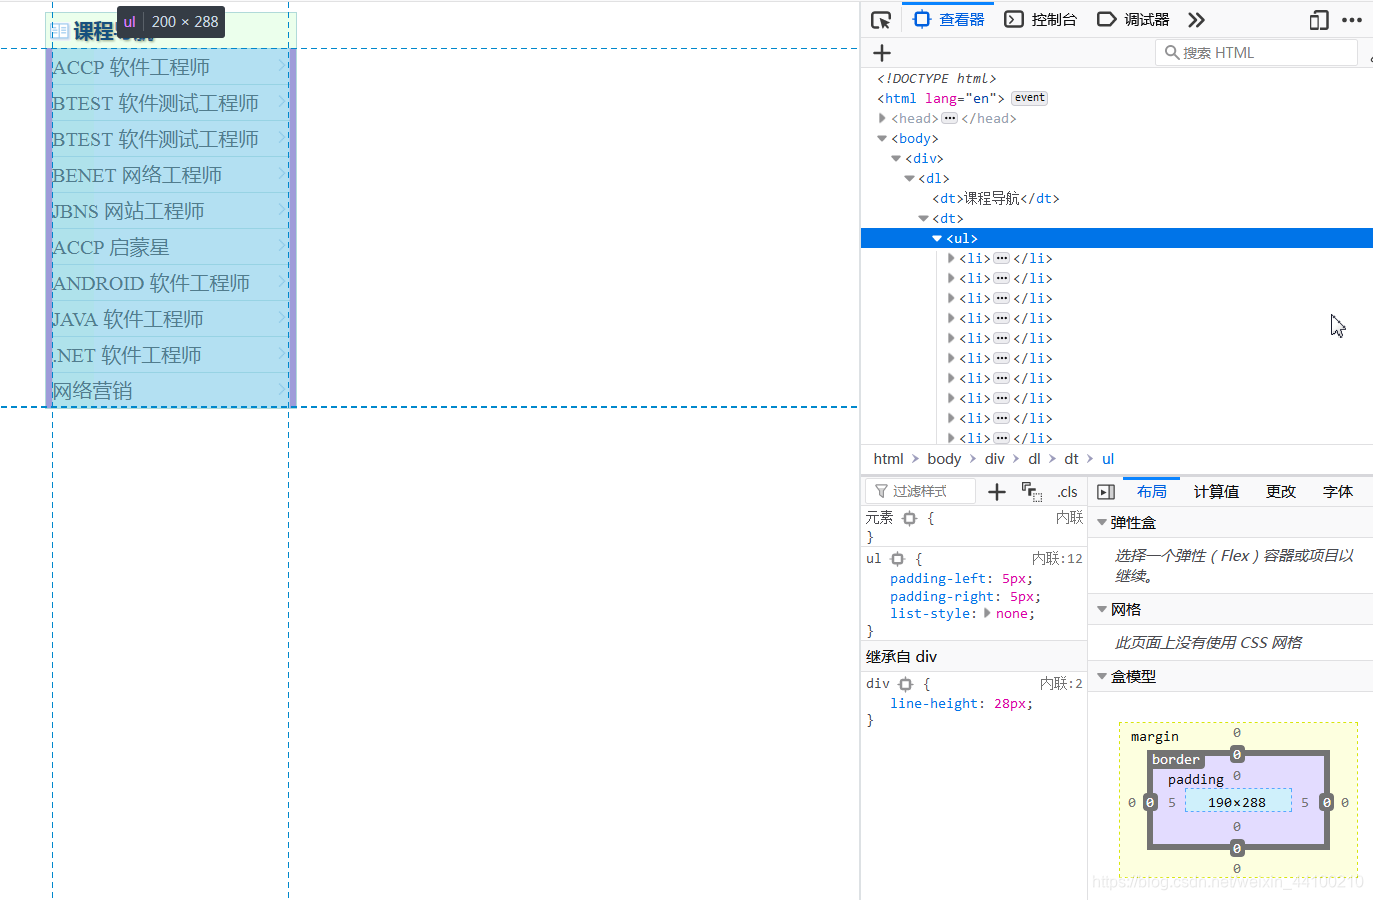Collapse the dl node

909,178
